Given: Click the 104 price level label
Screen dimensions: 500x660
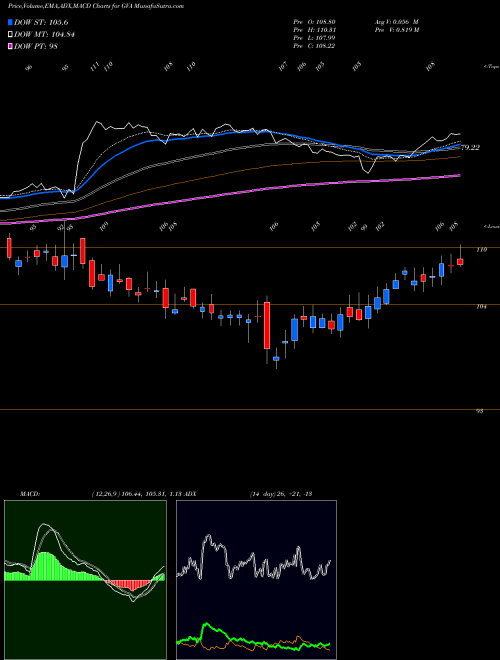Looking at the screenshot, I should coord(481,307).
